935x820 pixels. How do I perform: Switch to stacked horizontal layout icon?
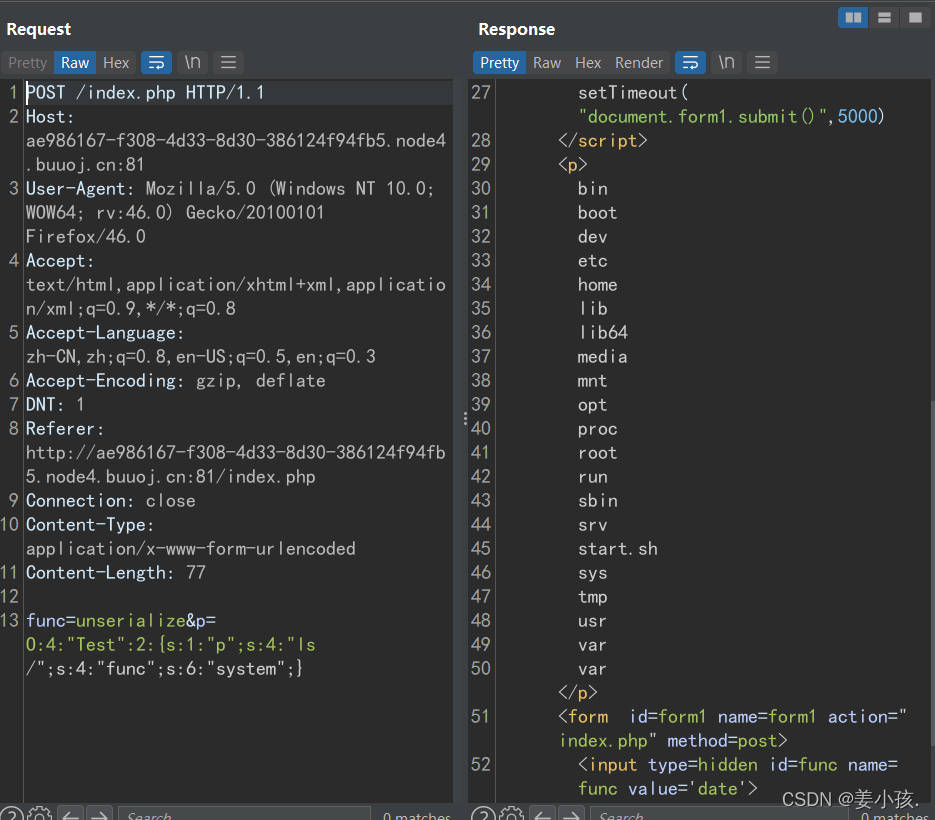pos(884,18)
